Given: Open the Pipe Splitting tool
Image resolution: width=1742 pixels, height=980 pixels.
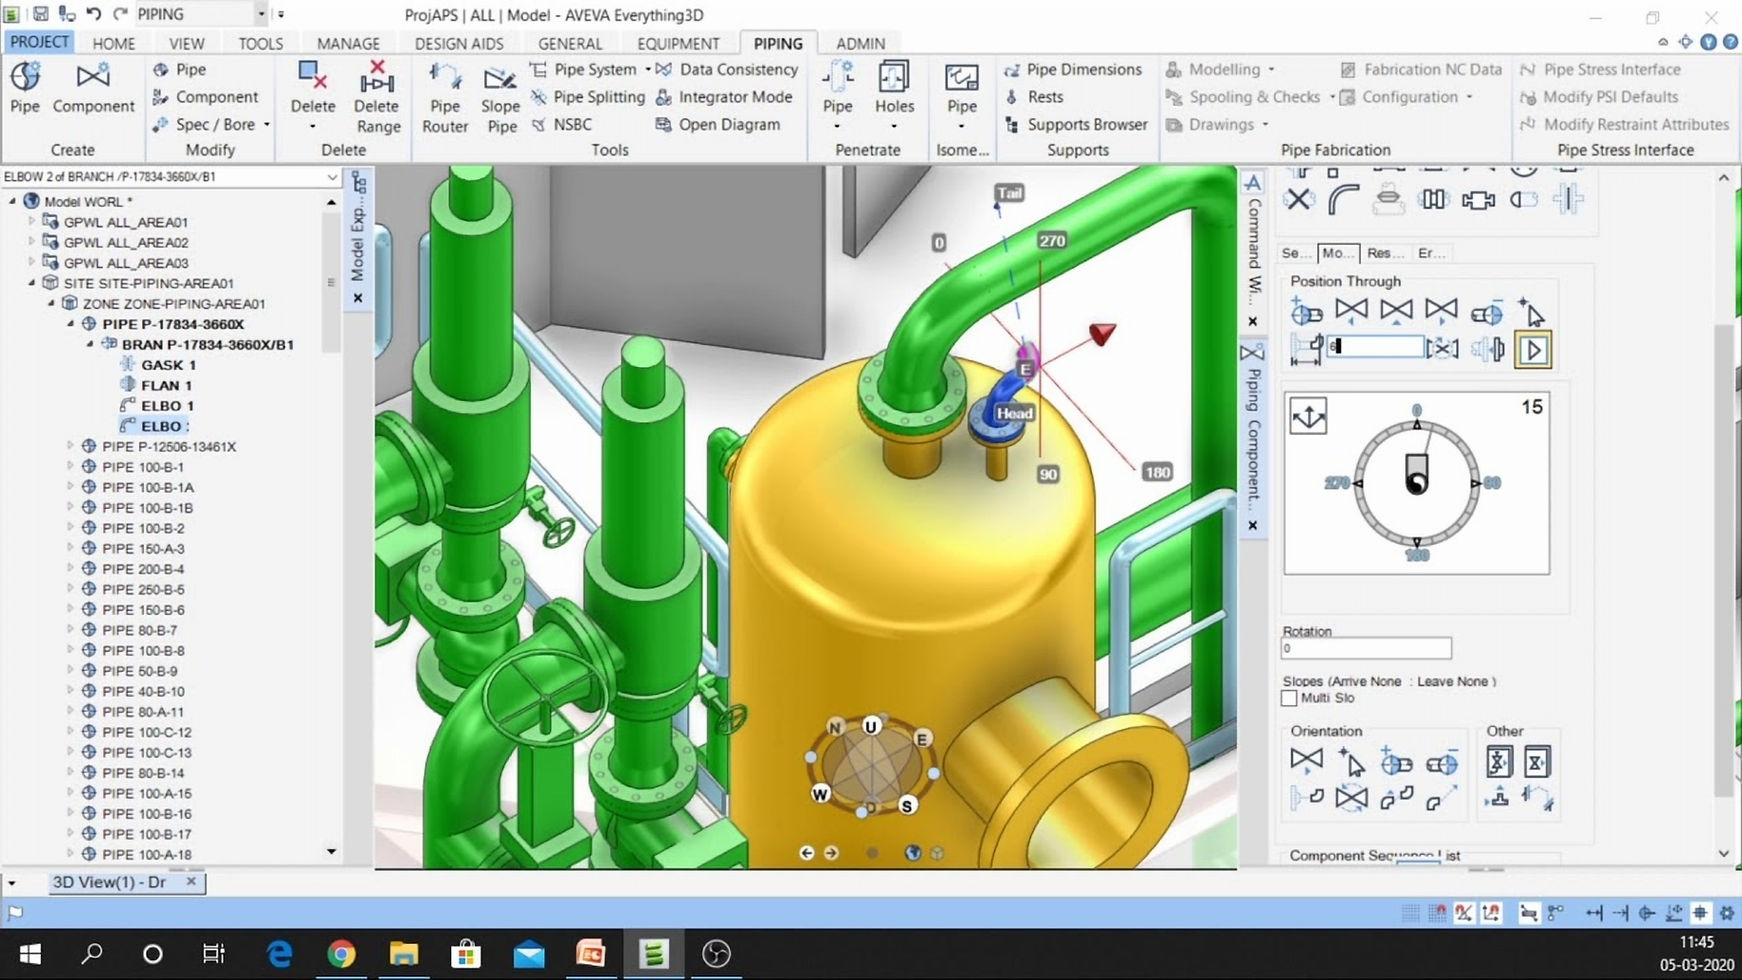Looking at the screenshot, I should [x=588, y=97].
